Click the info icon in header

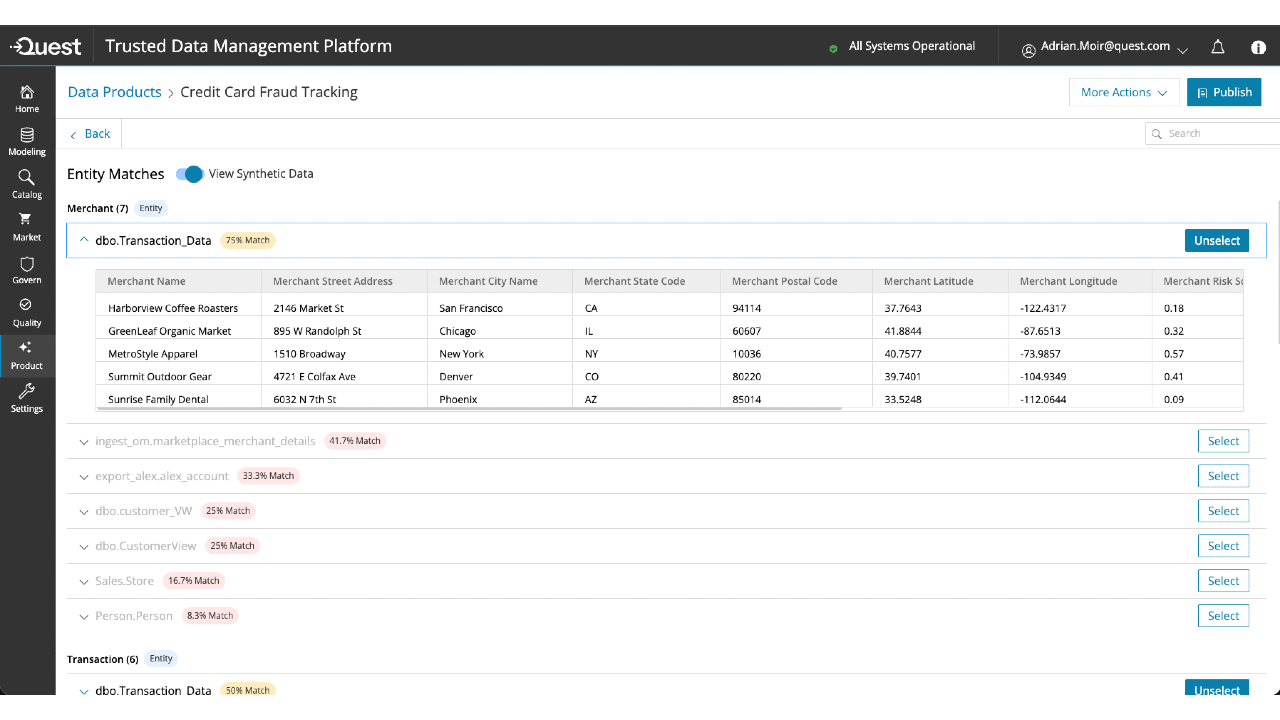click(x=1259, y=47)
